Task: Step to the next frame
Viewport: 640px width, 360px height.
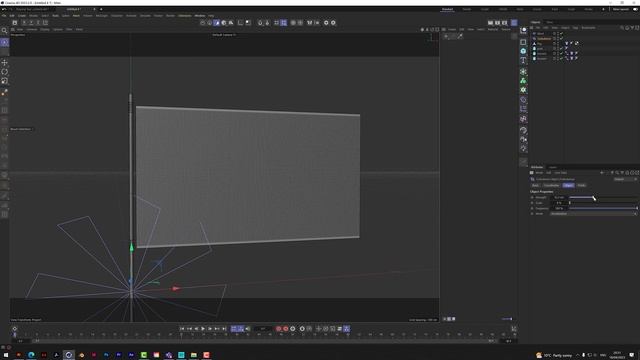Action: [x=210, y=329]
